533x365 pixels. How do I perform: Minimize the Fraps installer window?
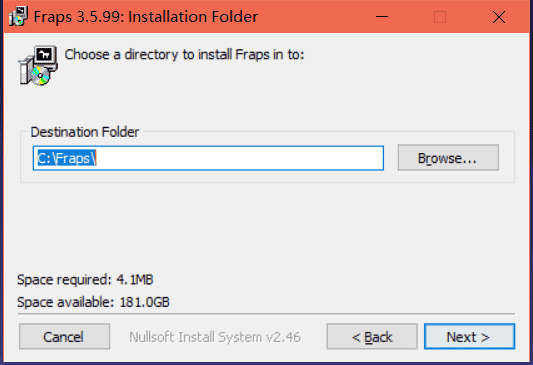point(382,17)
